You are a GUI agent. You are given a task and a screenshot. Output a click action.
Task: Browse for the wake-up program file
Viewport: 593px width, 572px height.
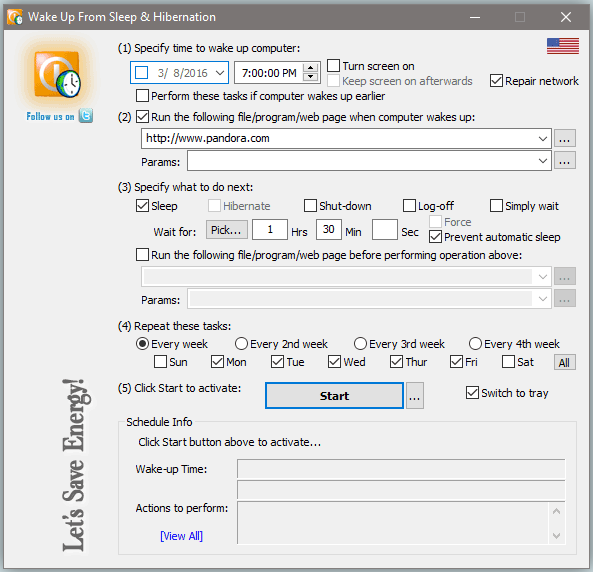[565, 138]
